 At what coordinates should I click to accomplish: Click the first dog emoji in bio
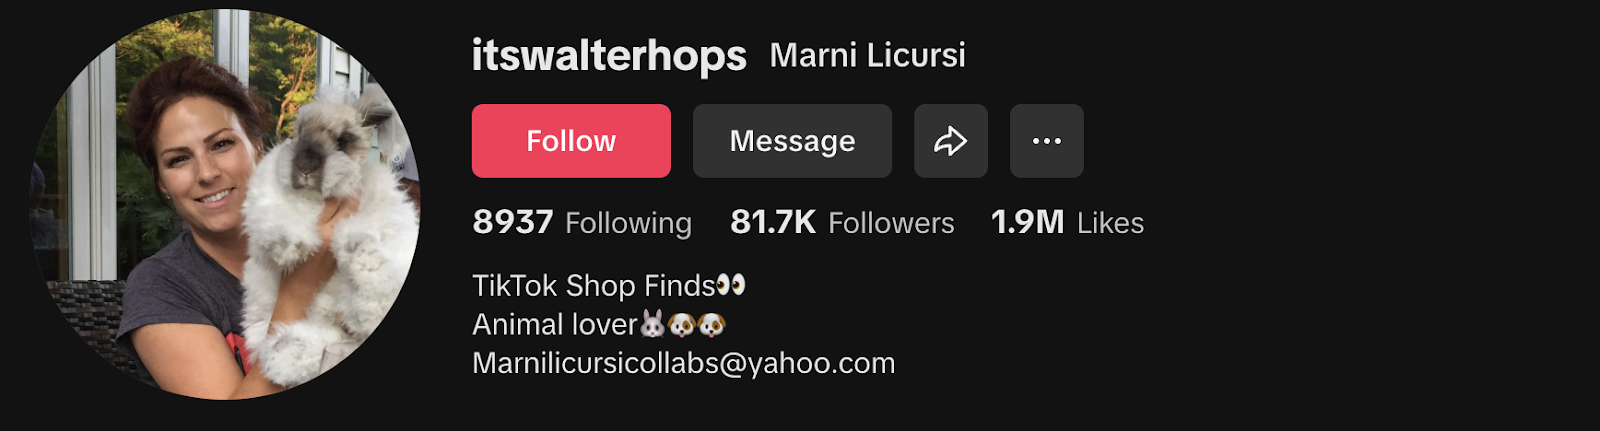pos(682,324)
